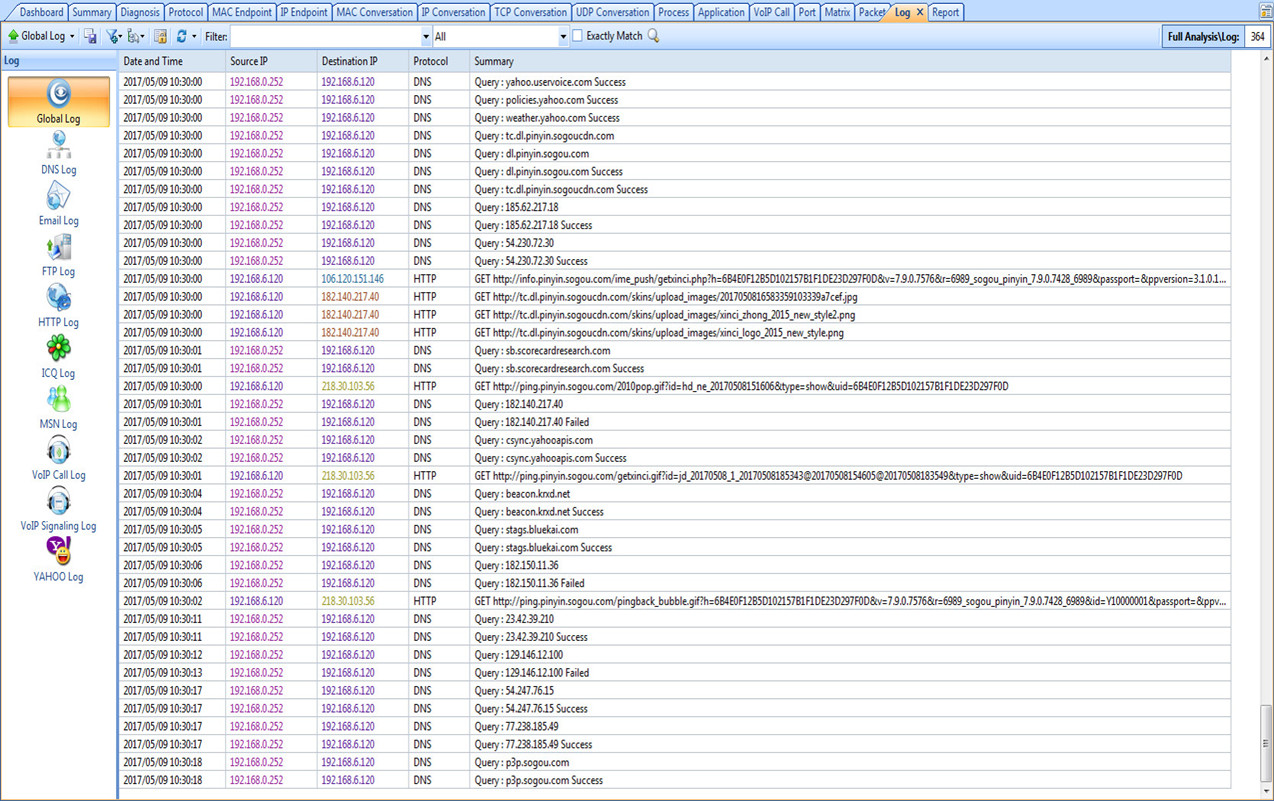Open the DNS Log view

[x=58, y=154]
